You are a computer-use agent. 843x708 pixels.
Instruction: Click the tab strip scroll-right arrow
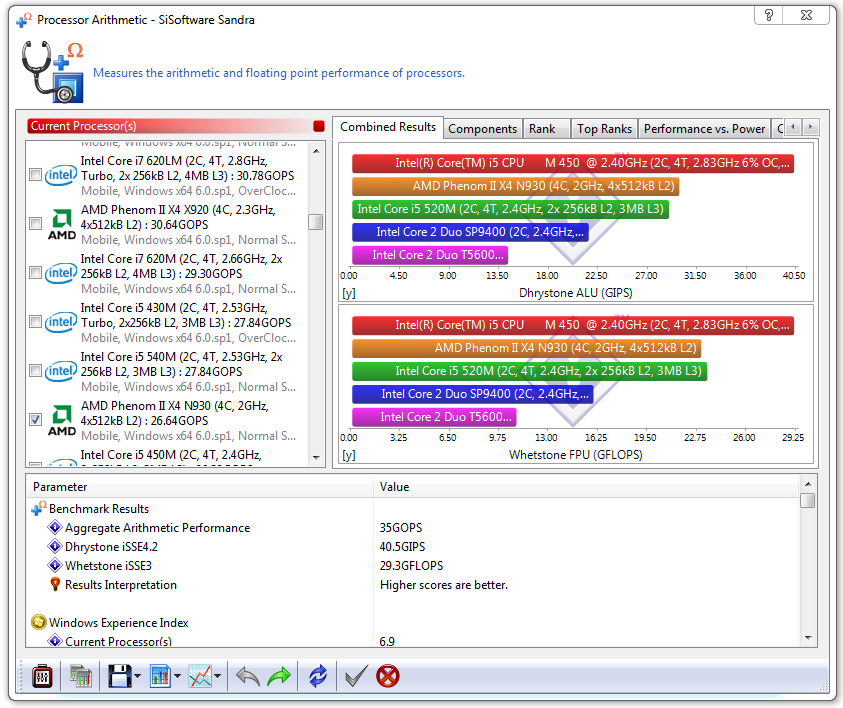pos(811,127)
